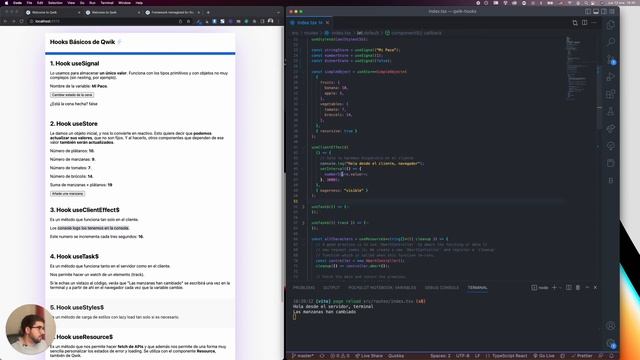
Task: Click the icon left of split editor
Action: 575,22
